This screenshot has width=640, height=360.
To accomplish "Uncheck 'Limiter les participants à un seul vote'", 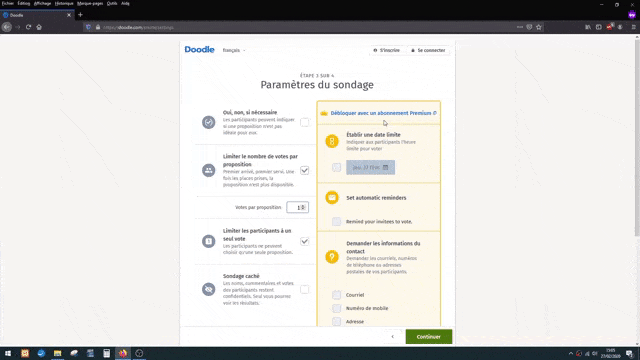I will (x=304, y=241).
